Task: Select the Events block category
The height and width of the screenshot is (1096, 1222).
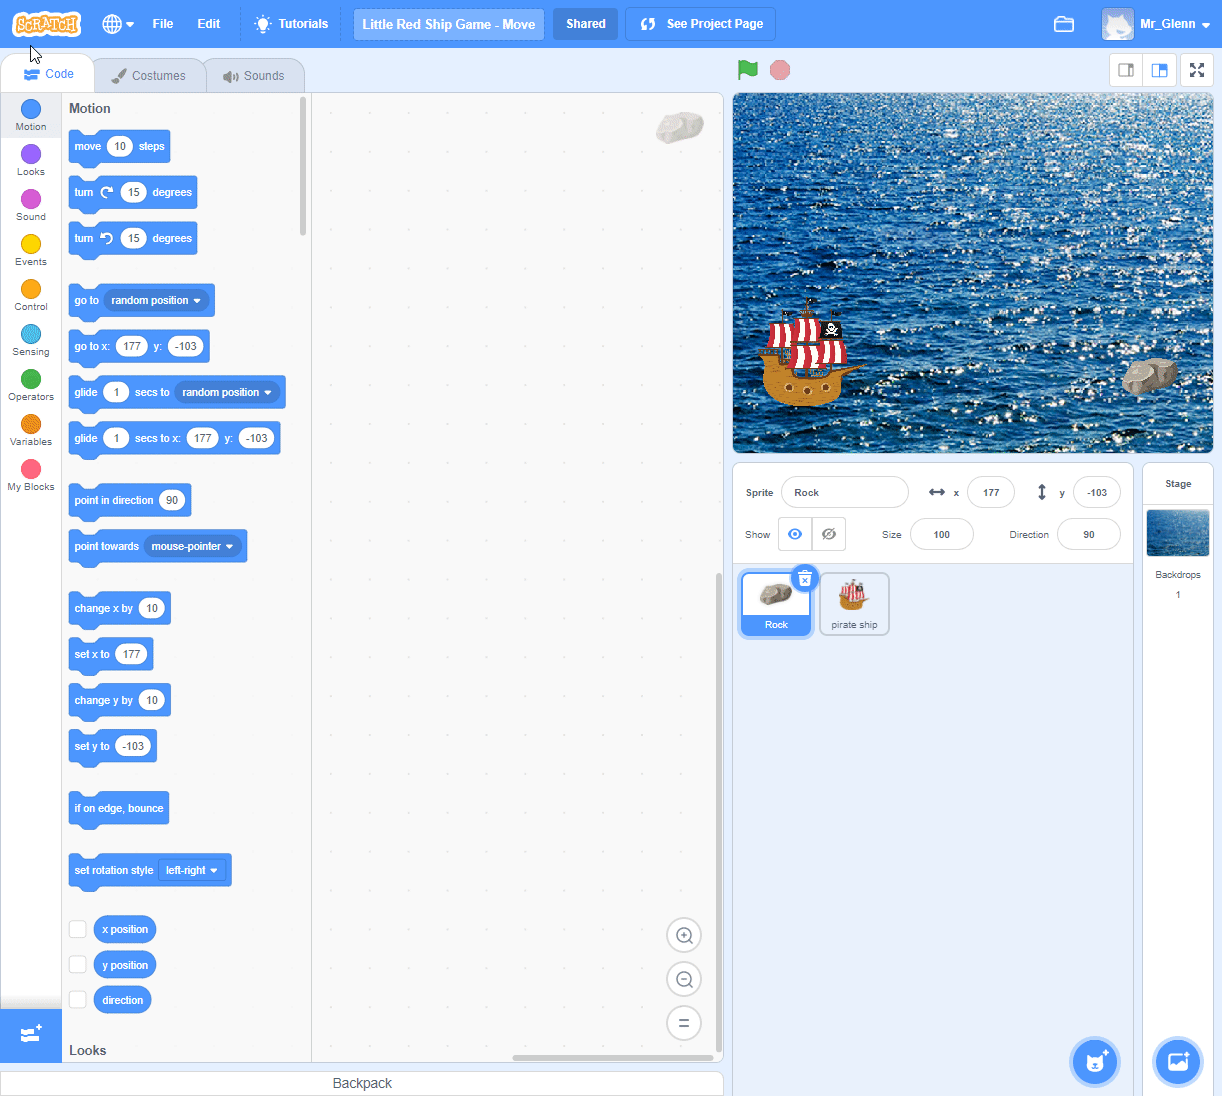Action: click(x=31, y=250)
